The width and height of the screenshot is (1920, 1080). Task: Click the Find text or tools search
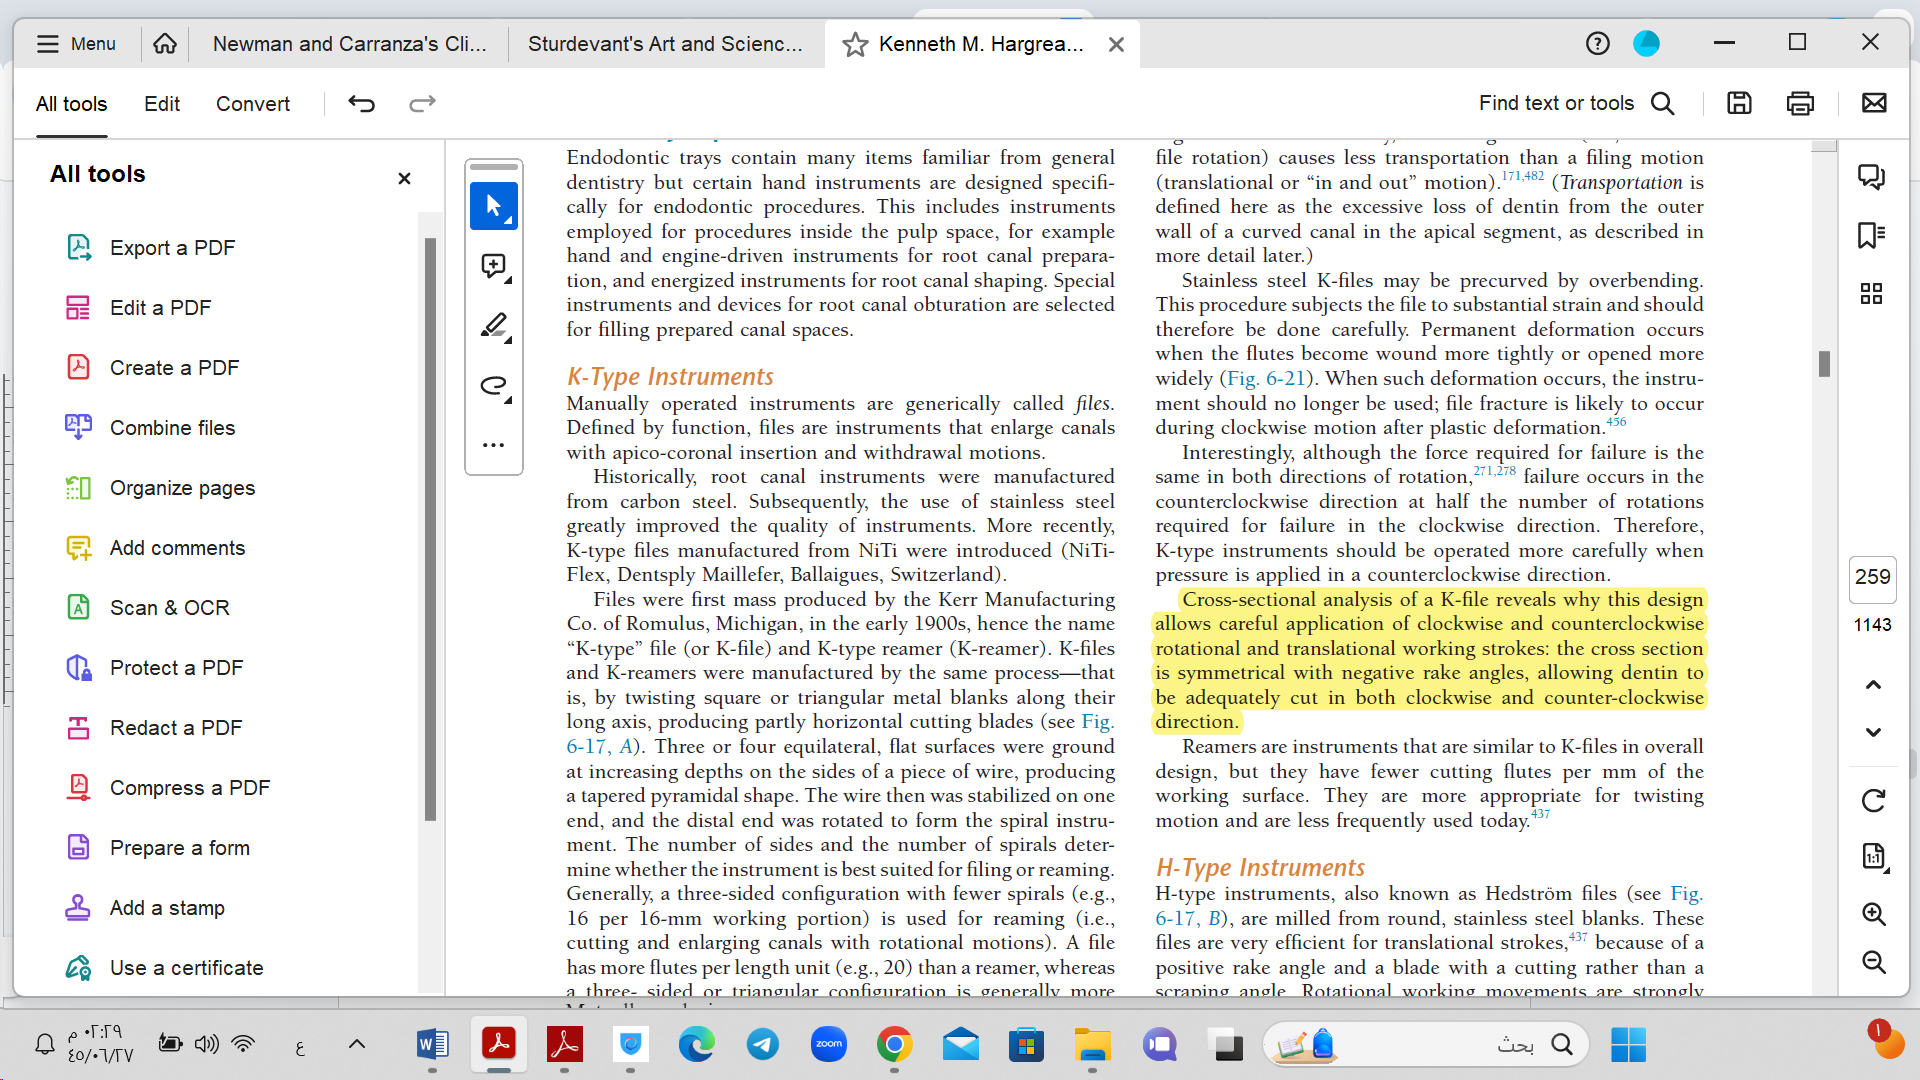tap(1576, 103)
